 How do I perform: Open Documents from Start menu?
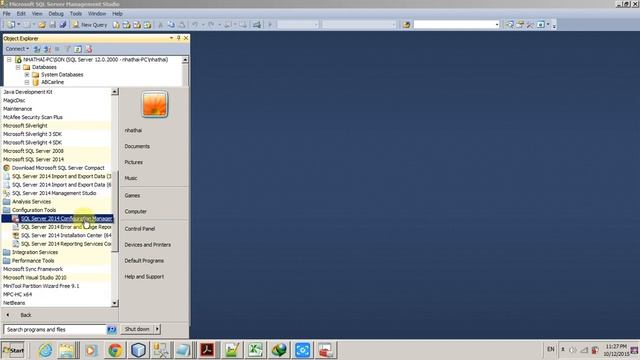coord(137,147)
